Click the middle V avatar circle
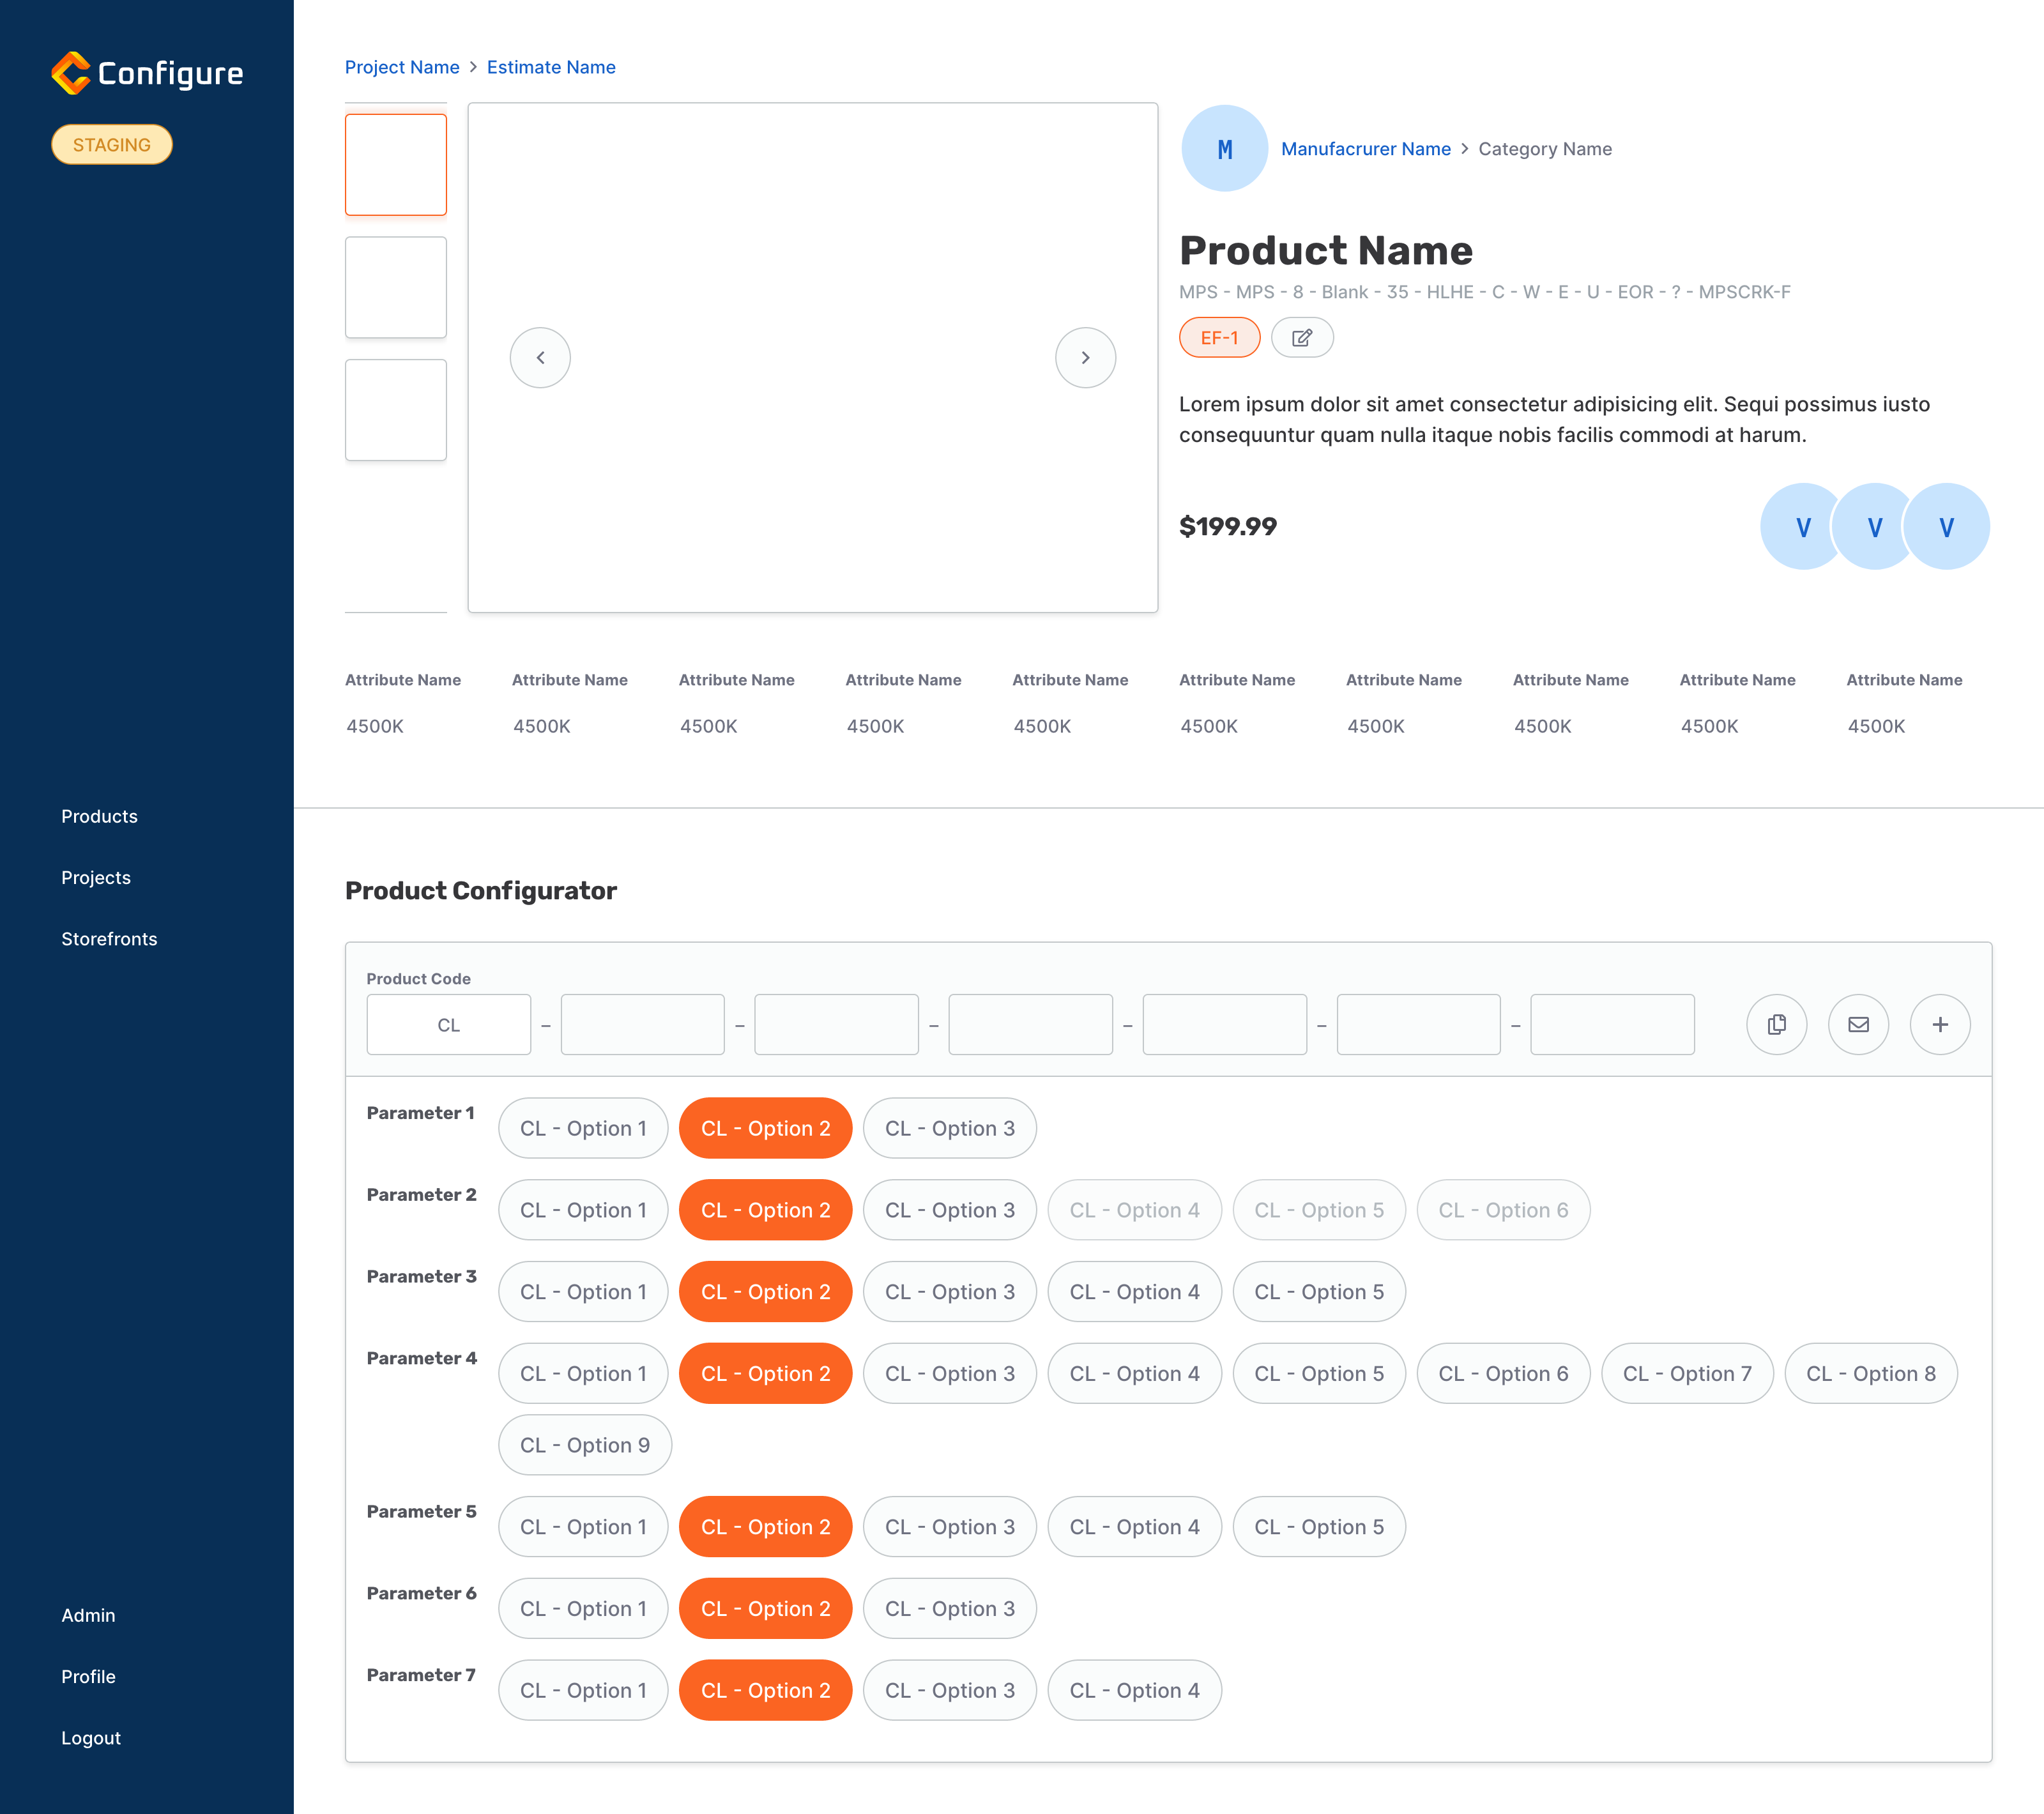Screen dimensions: 2044x1814 (1875, 527)
